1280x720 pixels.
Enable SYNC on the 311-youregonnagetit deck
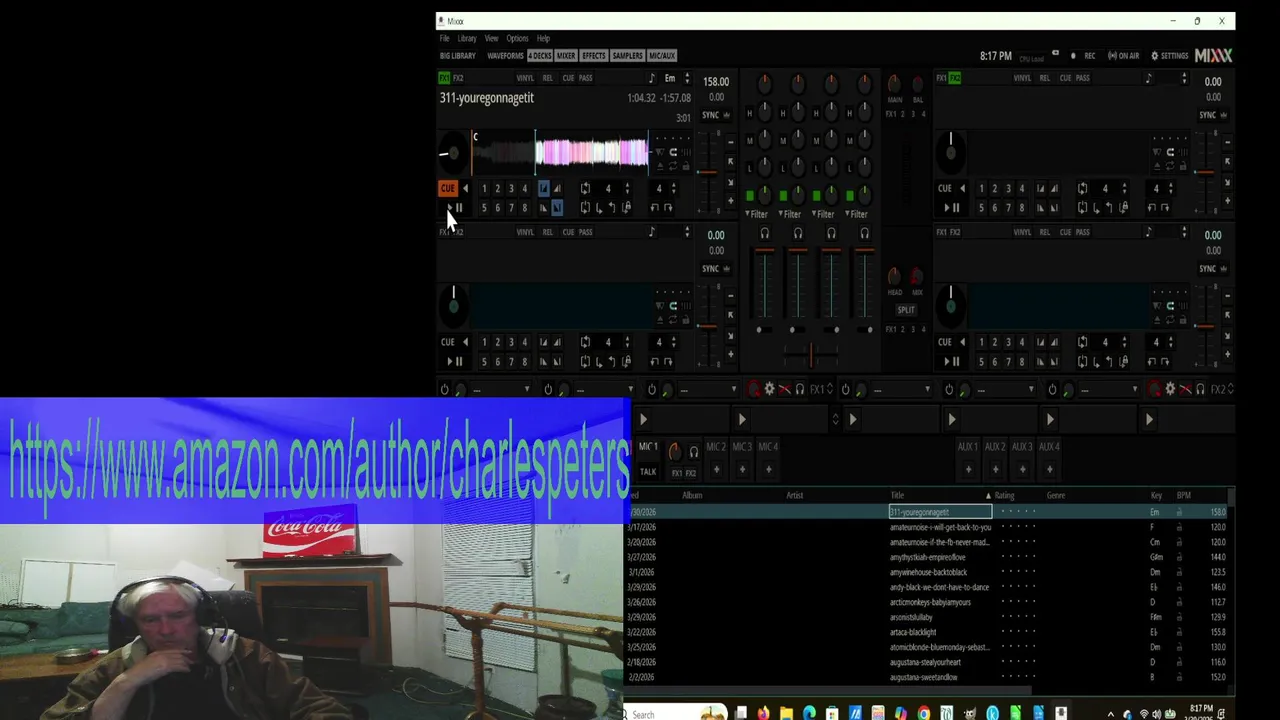click(x=710, y=115)
